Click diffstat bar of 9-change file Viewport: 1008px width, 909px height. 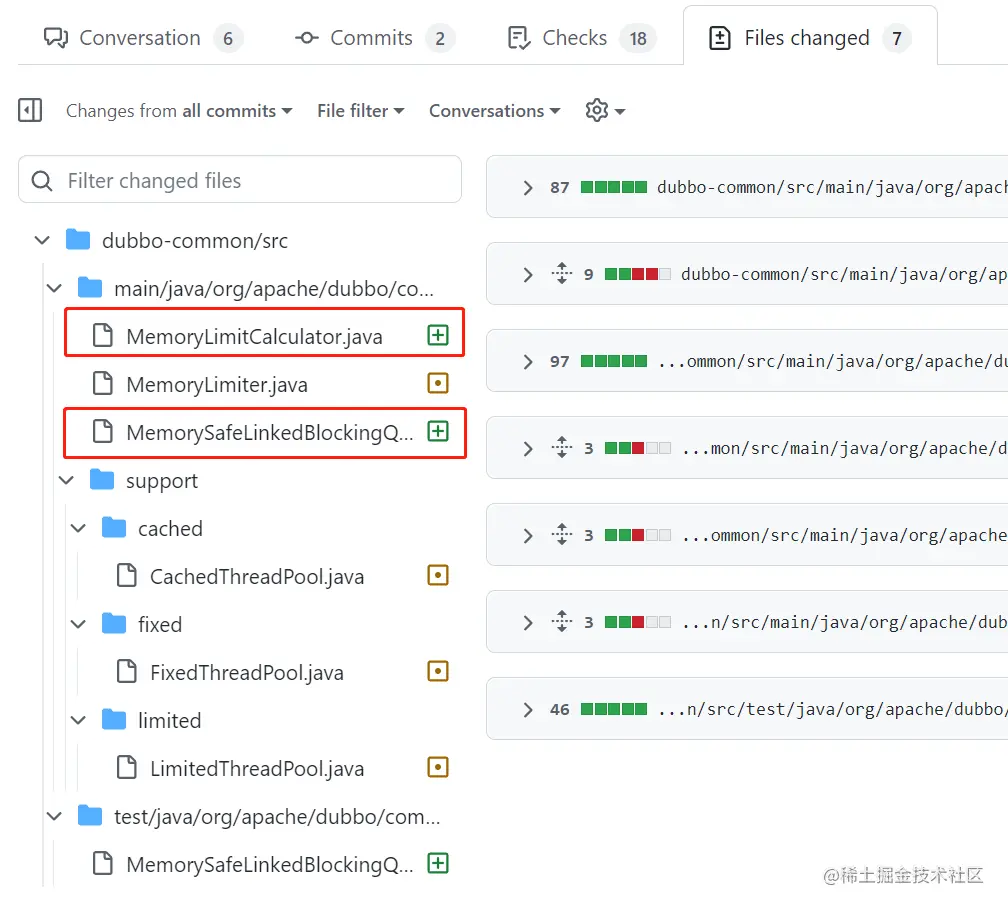[x=638, y=274]
